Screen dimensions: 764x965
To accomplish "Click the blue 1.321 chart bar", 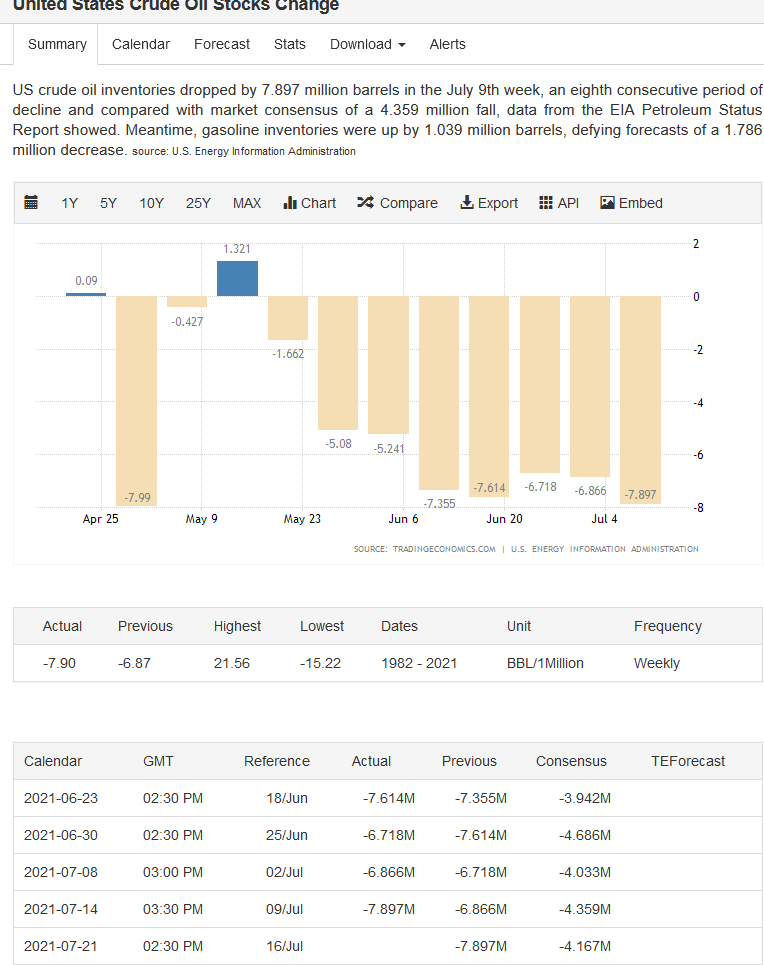I will [237, 279].
